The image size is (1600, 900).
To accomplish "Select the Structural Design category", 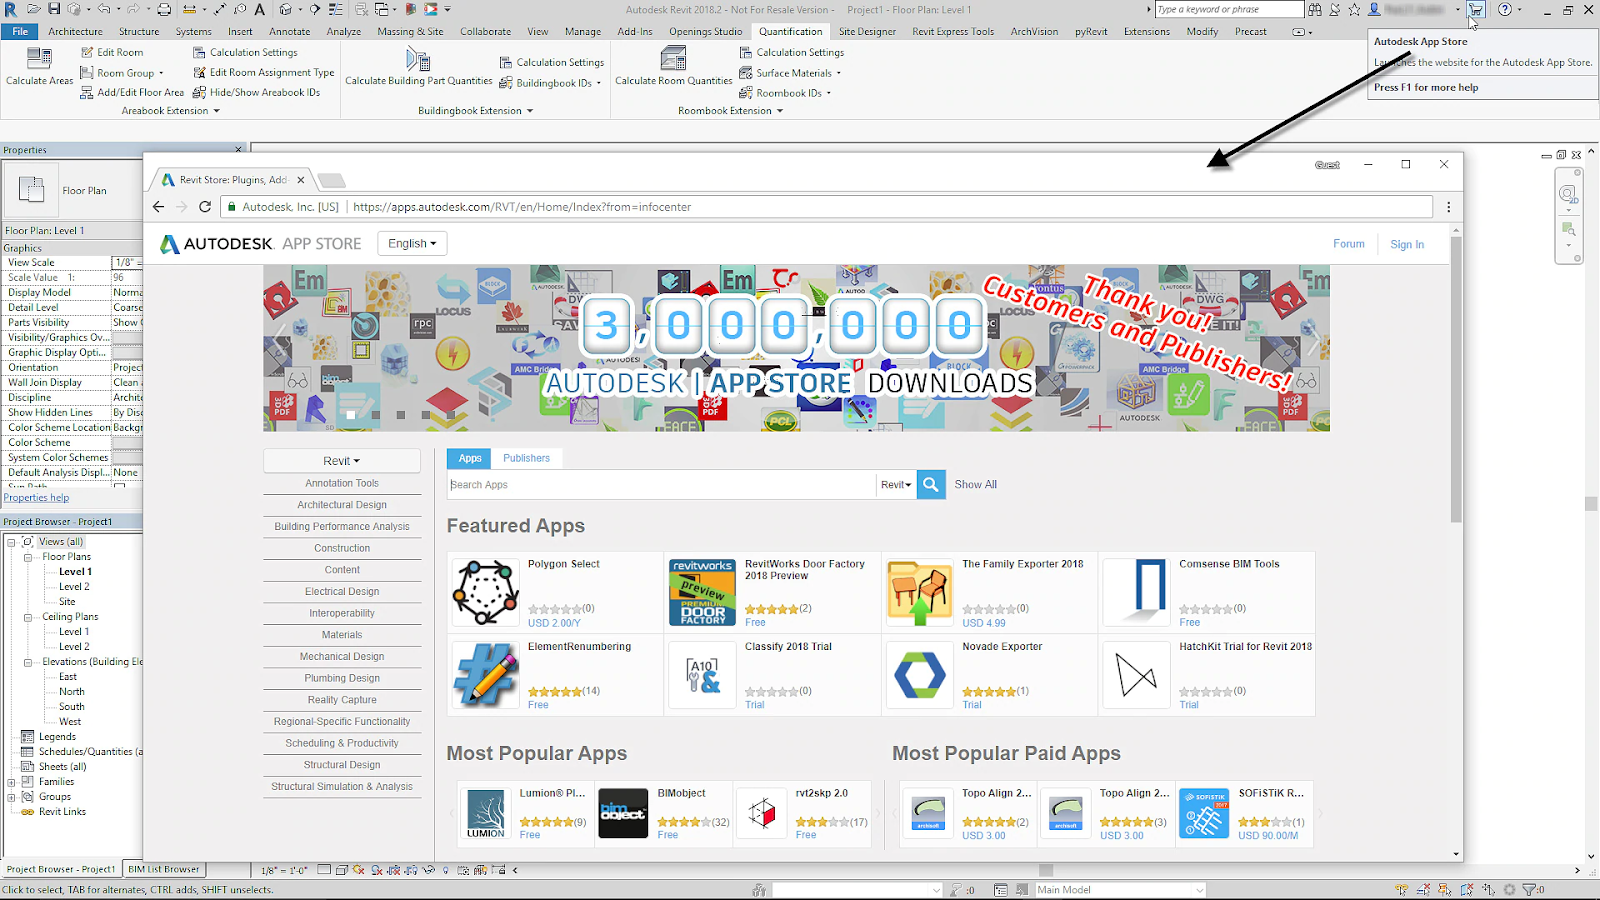I will [342, 765].
